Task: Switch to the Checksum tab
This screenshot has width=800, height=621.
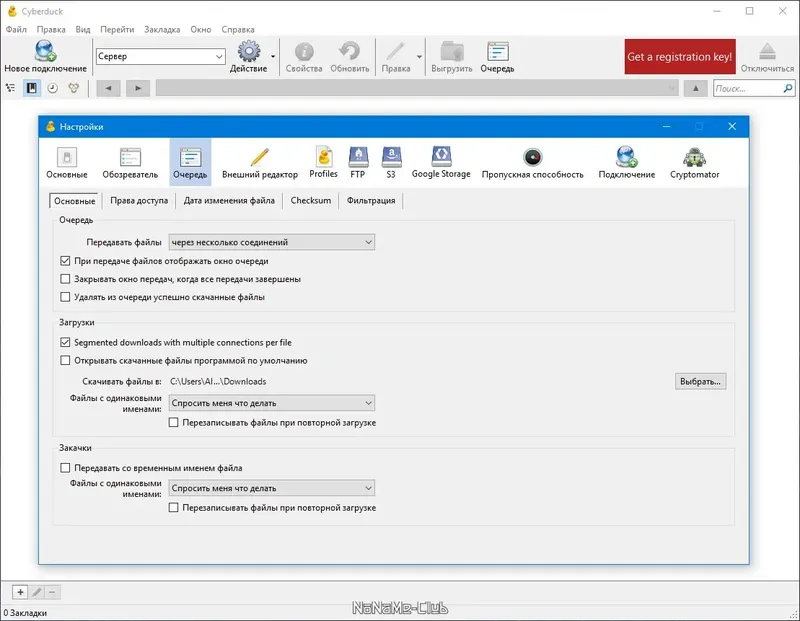Action: [x=310, y=200]
